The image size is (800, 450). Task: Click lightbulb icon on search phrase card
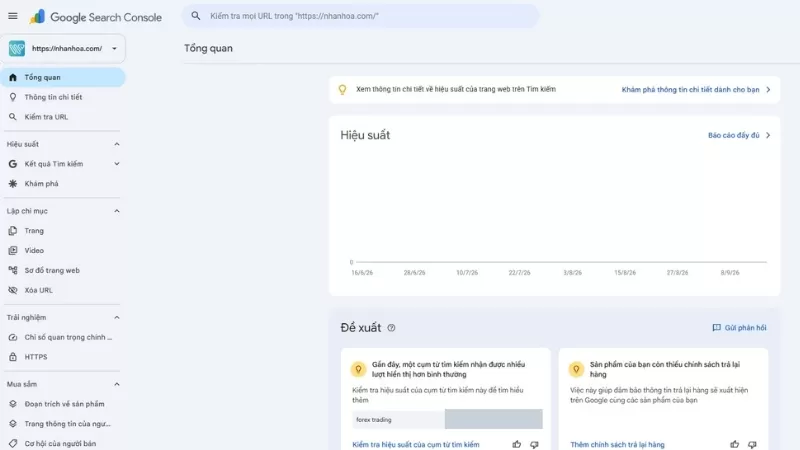click(x=358, y=369)
